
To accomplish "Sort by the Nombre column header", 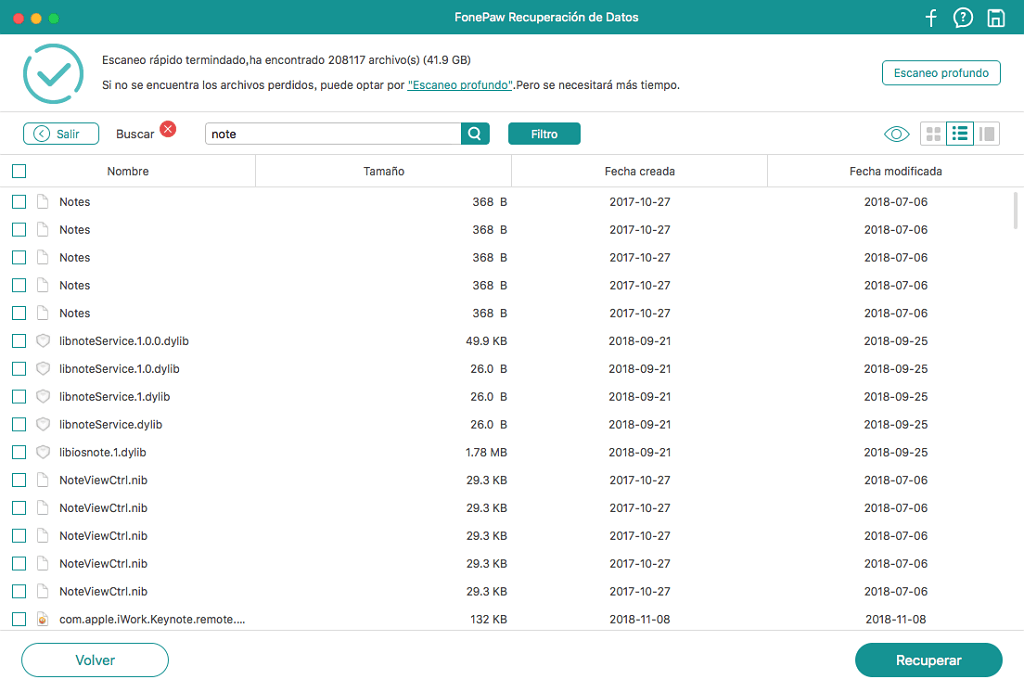I will [128, 171].
